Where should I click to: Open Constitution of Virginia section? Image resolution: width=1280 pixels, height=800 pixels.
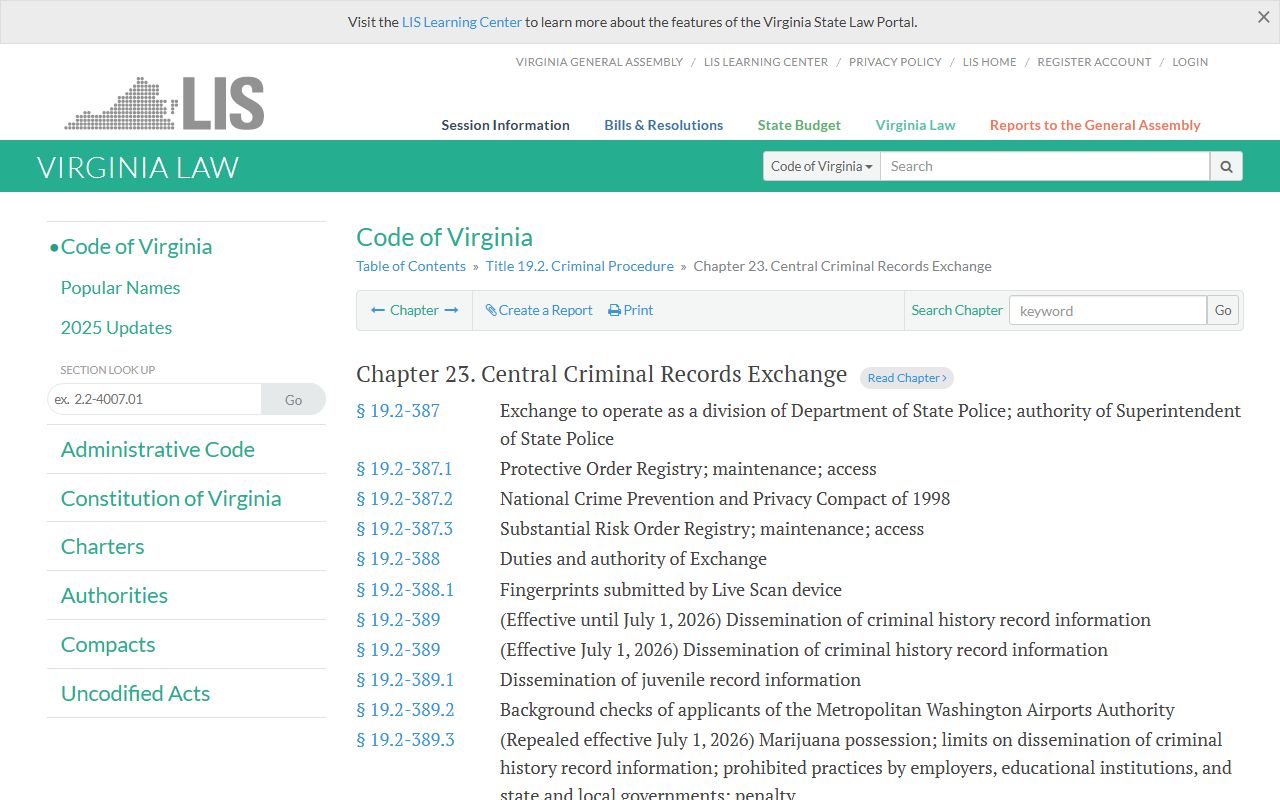coord(171,498)
